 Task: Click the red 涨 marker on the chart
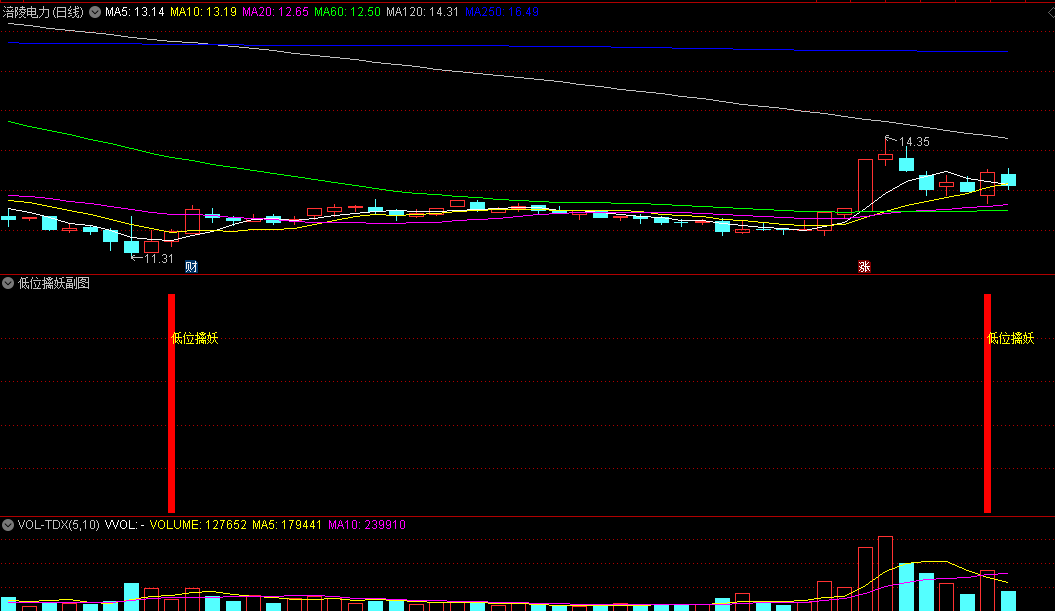coord(865,266)
